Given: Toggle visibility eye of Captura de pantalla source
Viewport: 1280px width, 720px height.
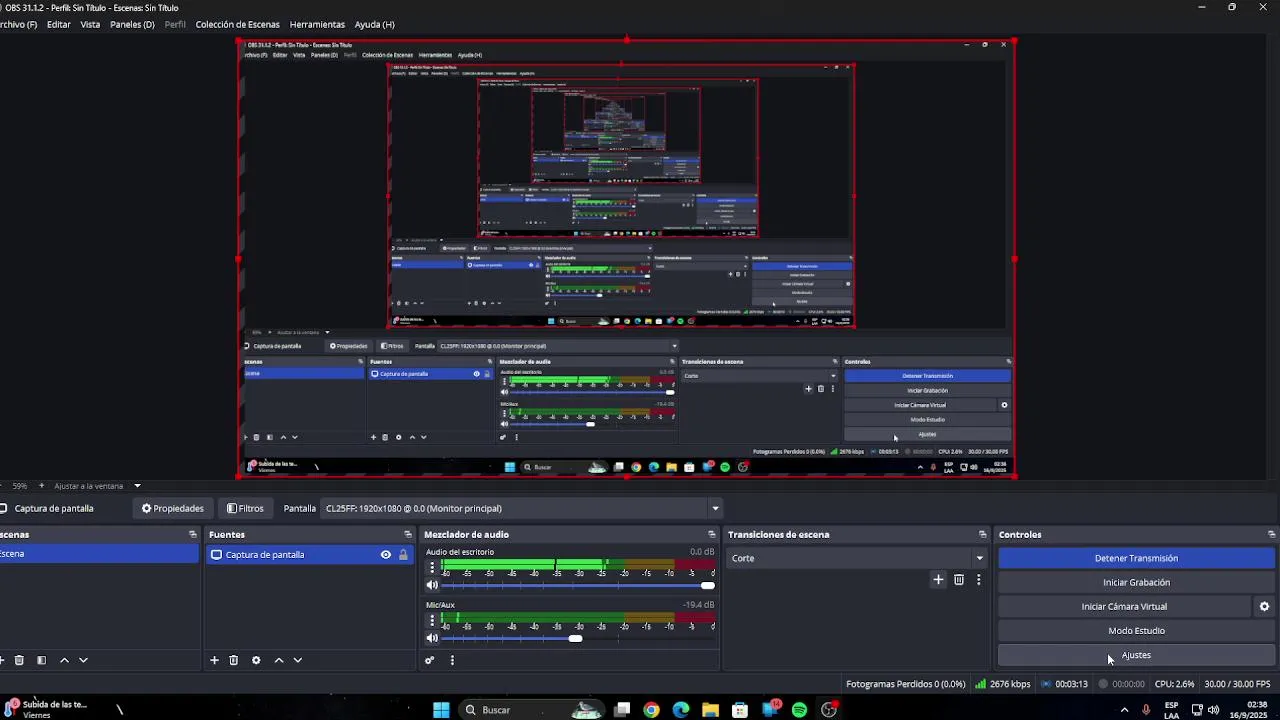Looking at the screenshot, I should (x=386, y=555).
